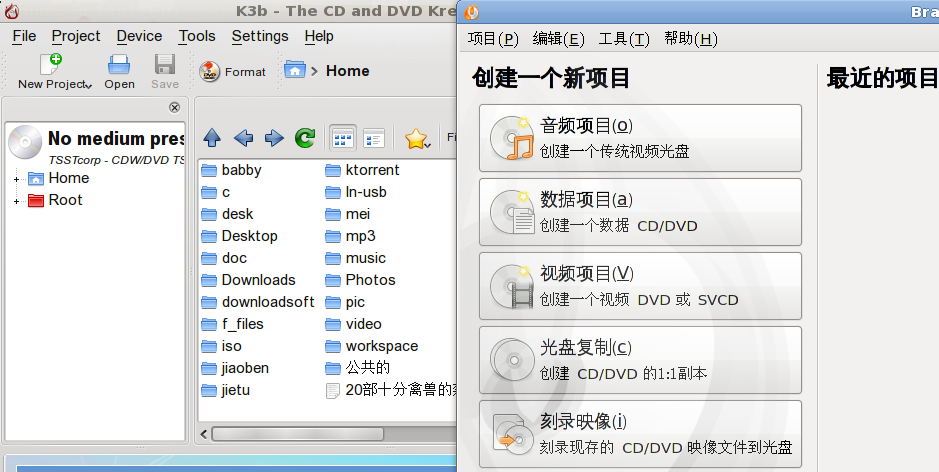The height and width of the screenshot is (472, 939).
Task: Select the text file starting with 20部十分
Action: 390,390
